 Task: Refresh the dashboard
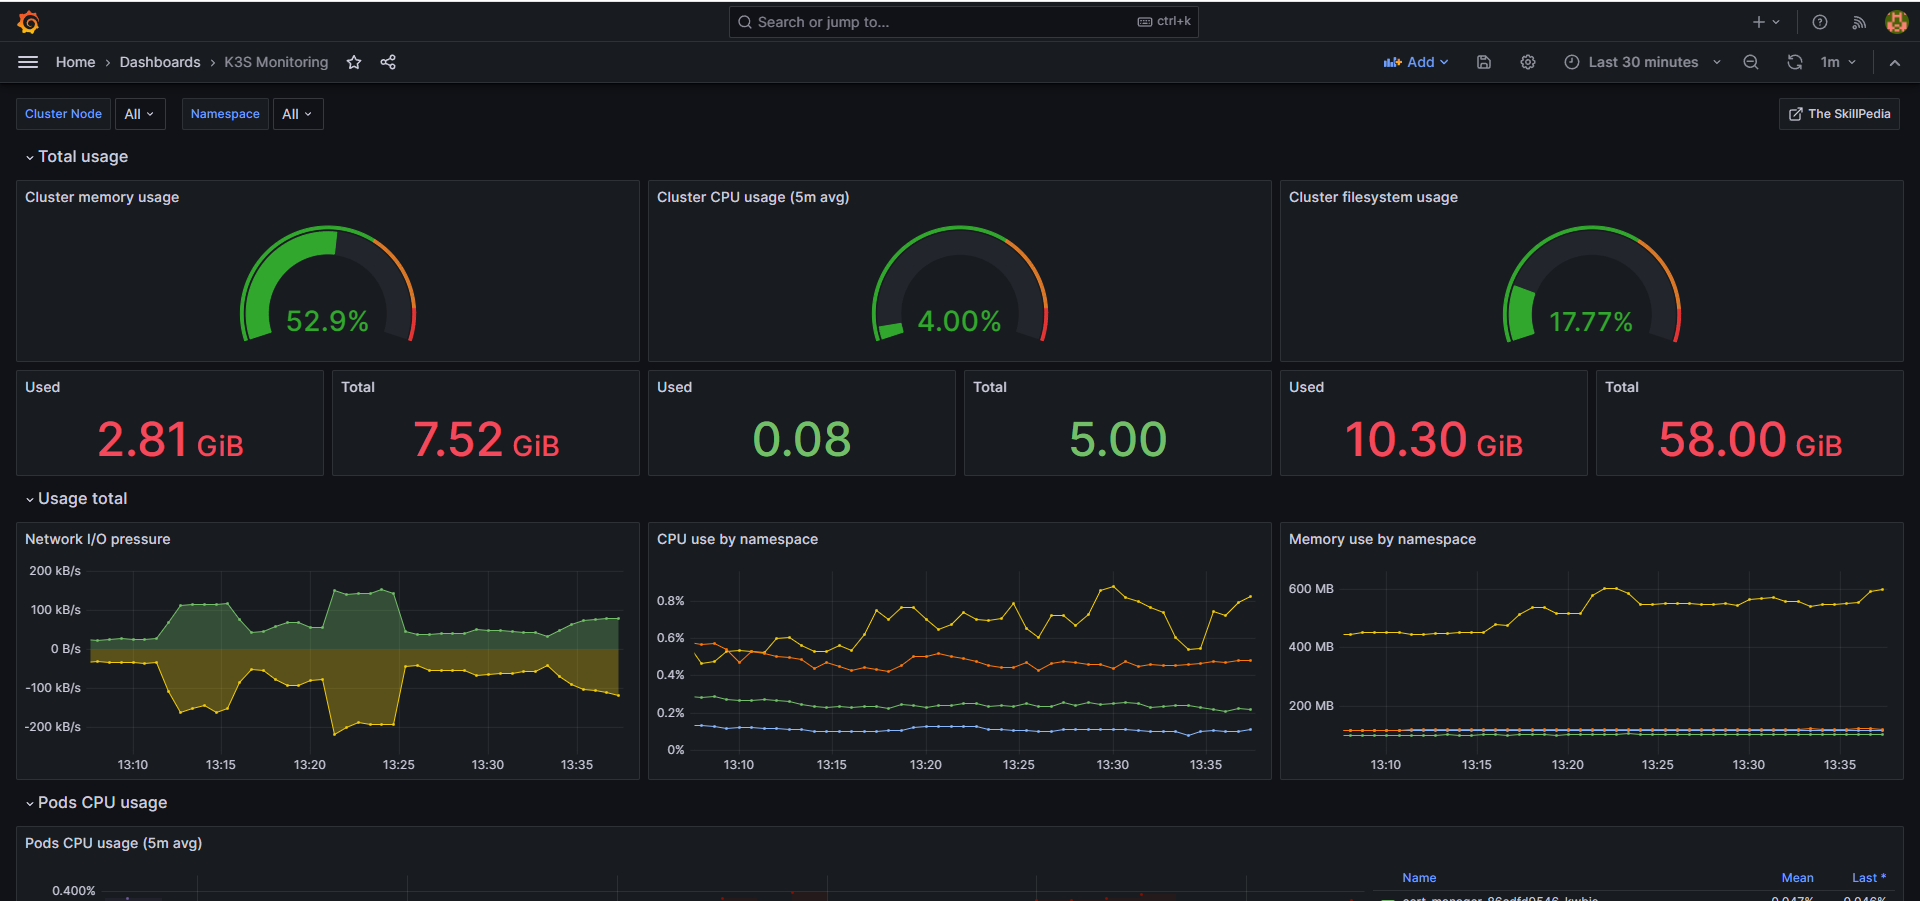click(1795, 62)
